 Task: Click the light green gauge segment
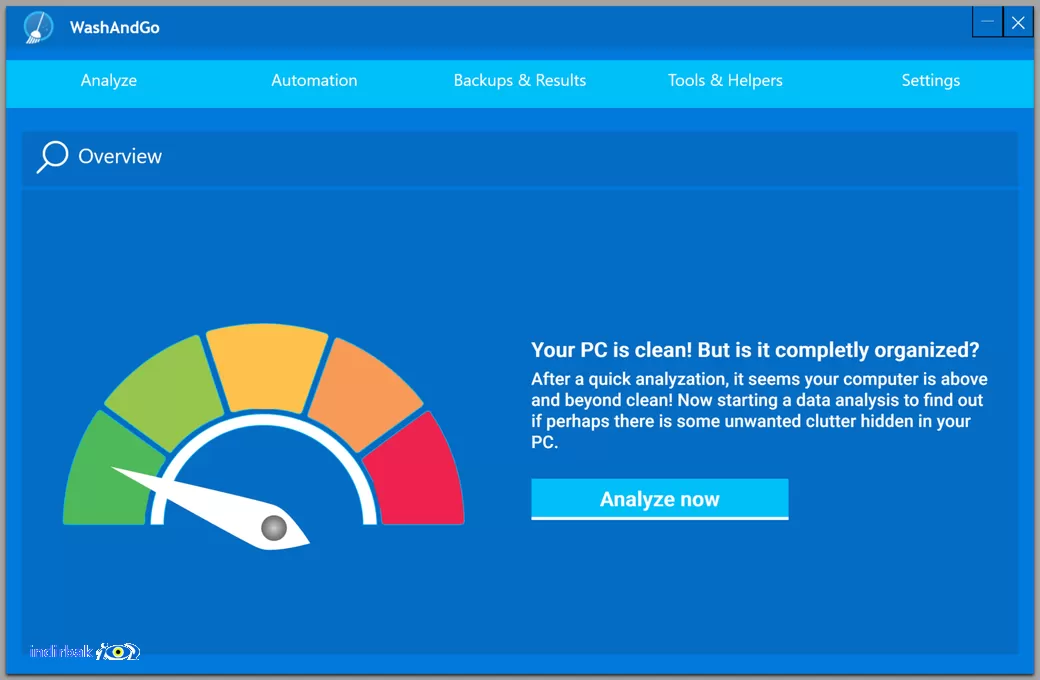pyautogui.click(x=166, y=395)
